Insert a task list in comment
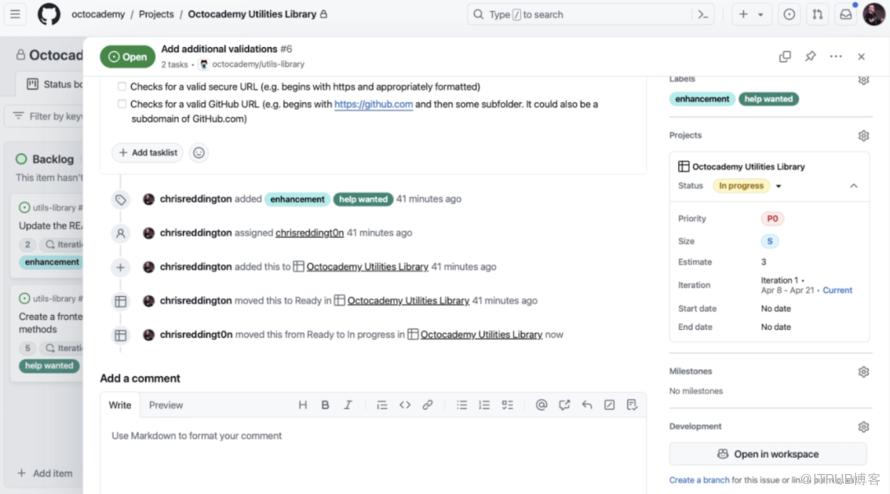The height and width of the screenshot is (494, 890). (x=507, y=405)
